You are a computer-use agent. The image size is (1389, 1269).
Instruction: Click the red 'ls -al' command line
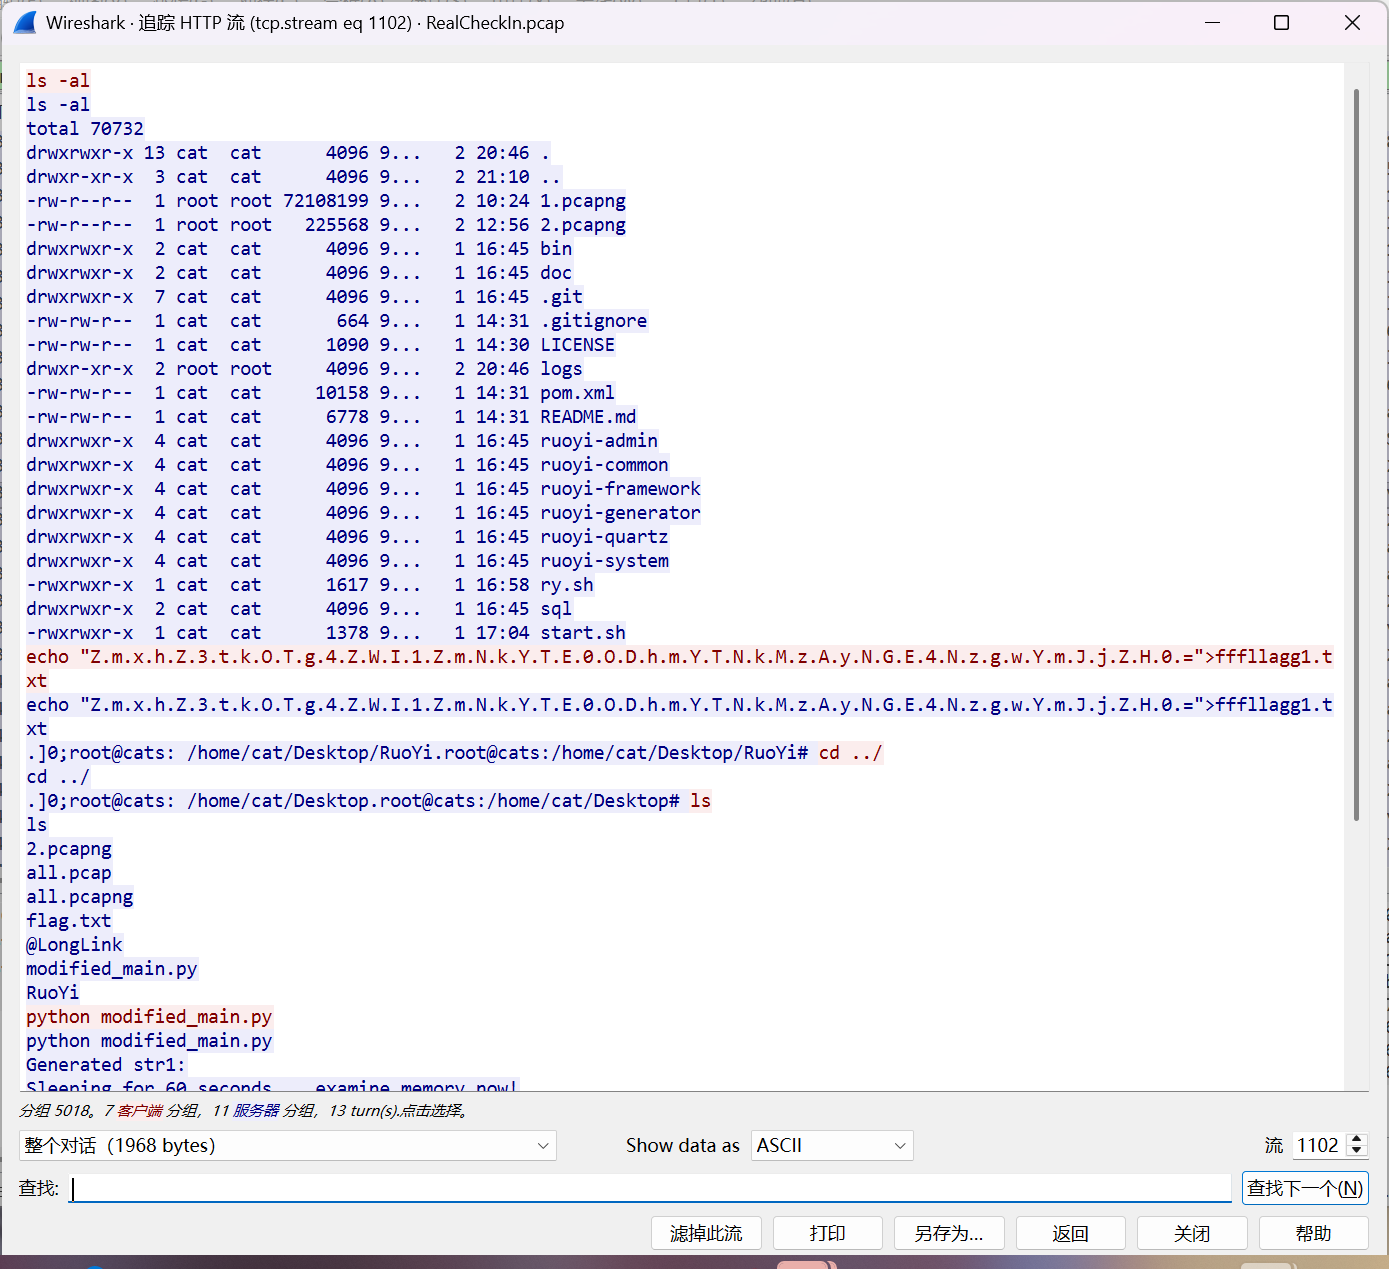click(x=58, y=80)
